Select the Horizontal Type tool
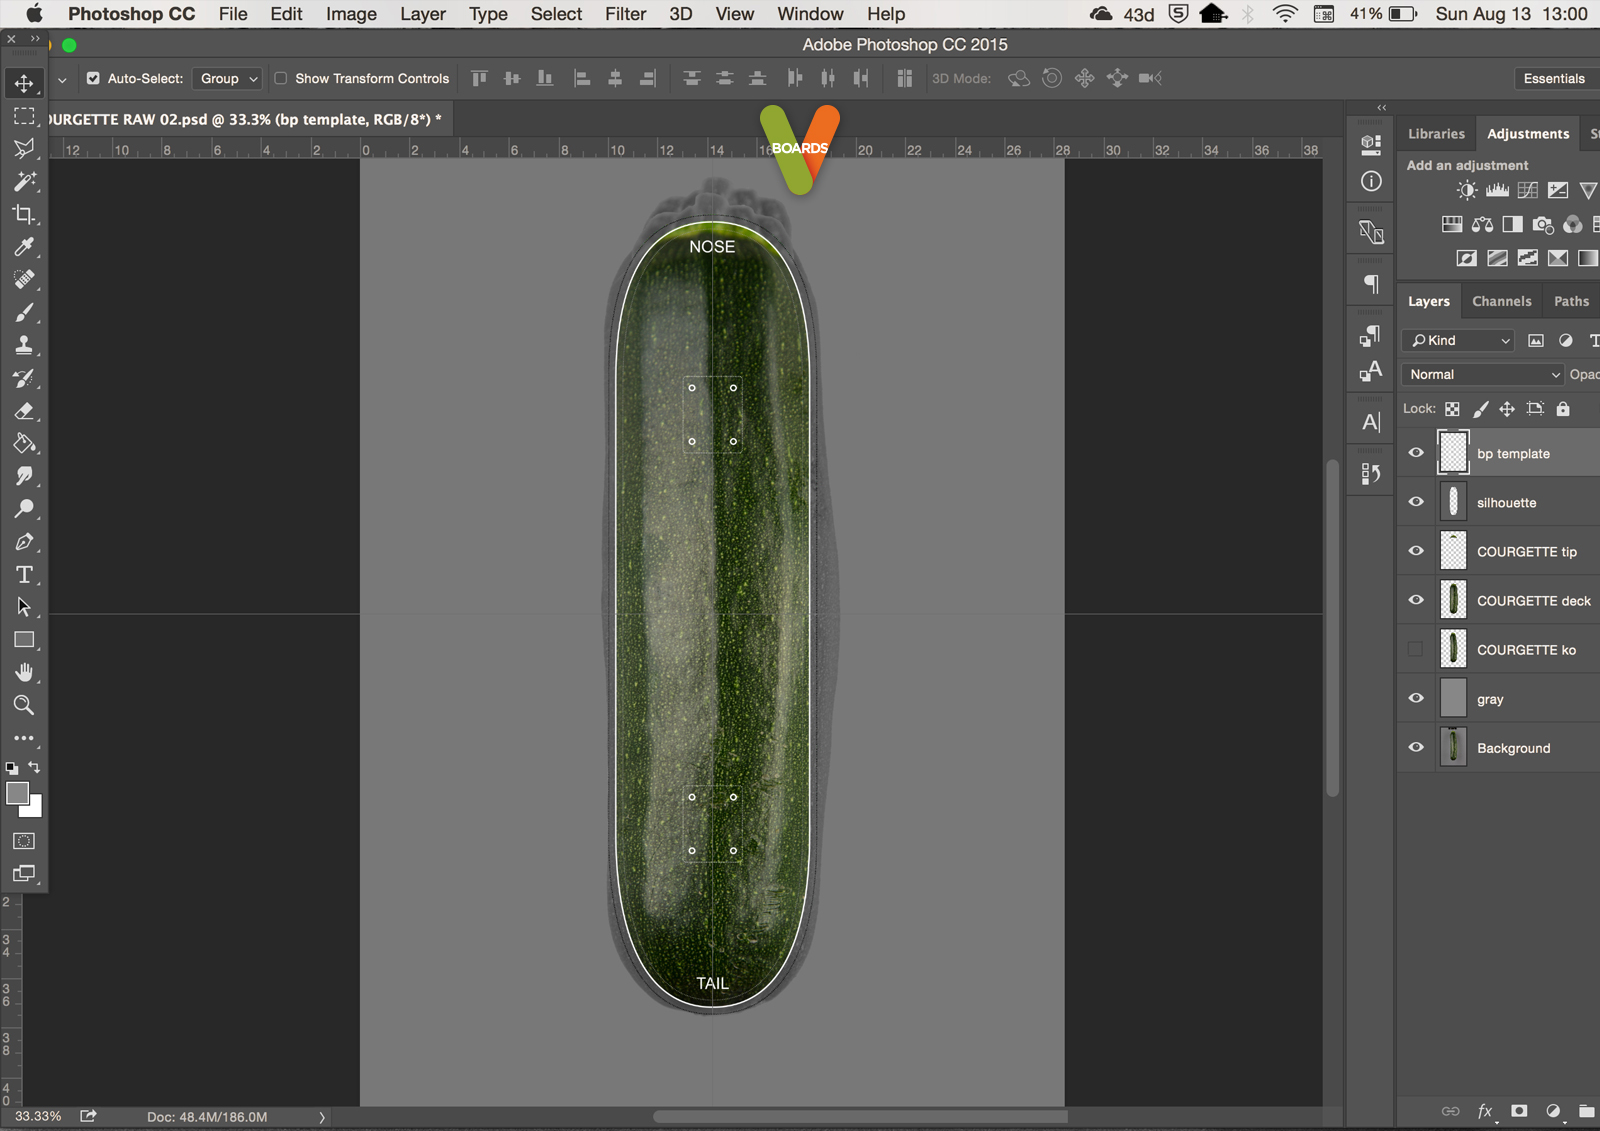This screenshot has height=1131, width=1600. (x=24, y=575)
